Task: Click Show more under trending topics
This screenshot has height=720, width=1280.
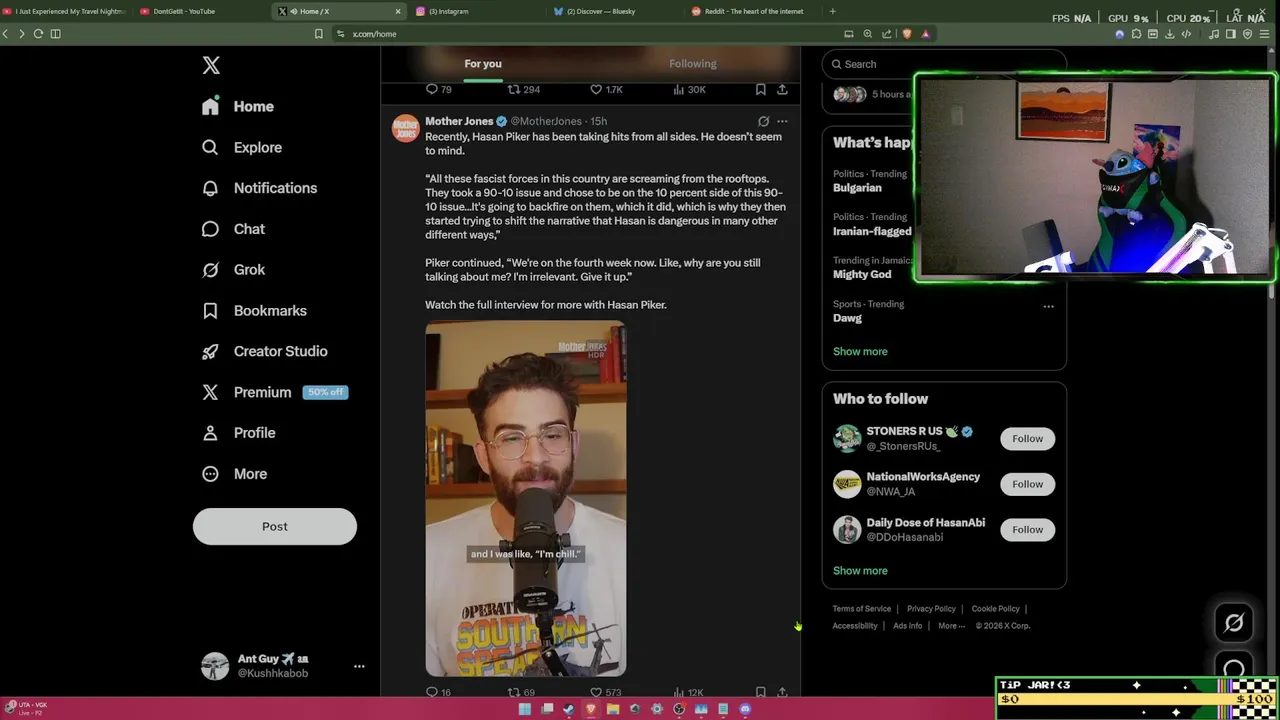Action: point(860,352)
